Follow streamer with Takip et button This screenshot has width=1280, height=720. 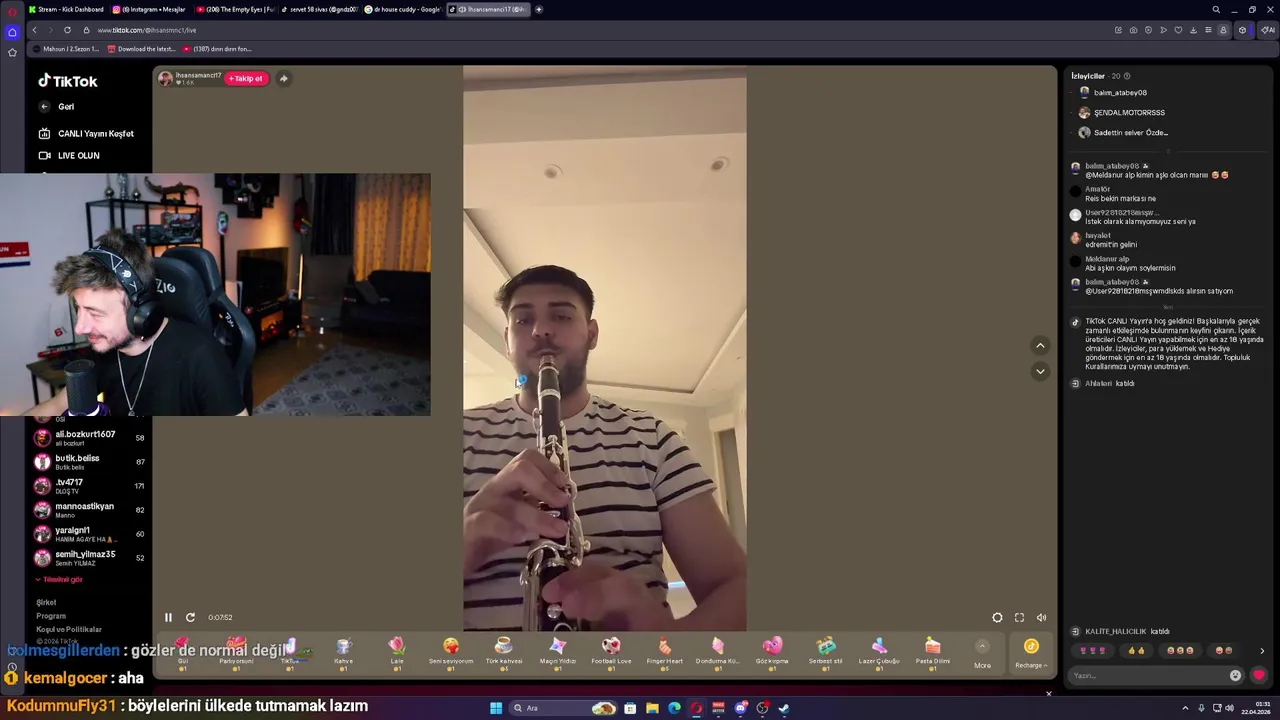pos(246,78)
